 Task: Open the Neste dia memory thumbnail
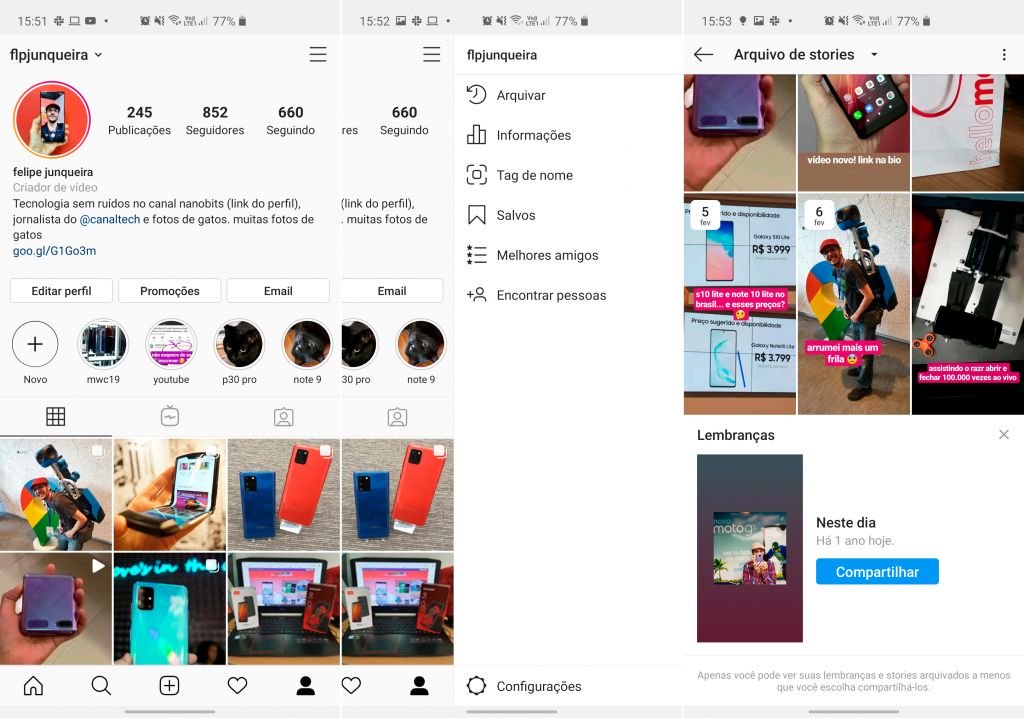pyautogui.click(x=750, y=548)
